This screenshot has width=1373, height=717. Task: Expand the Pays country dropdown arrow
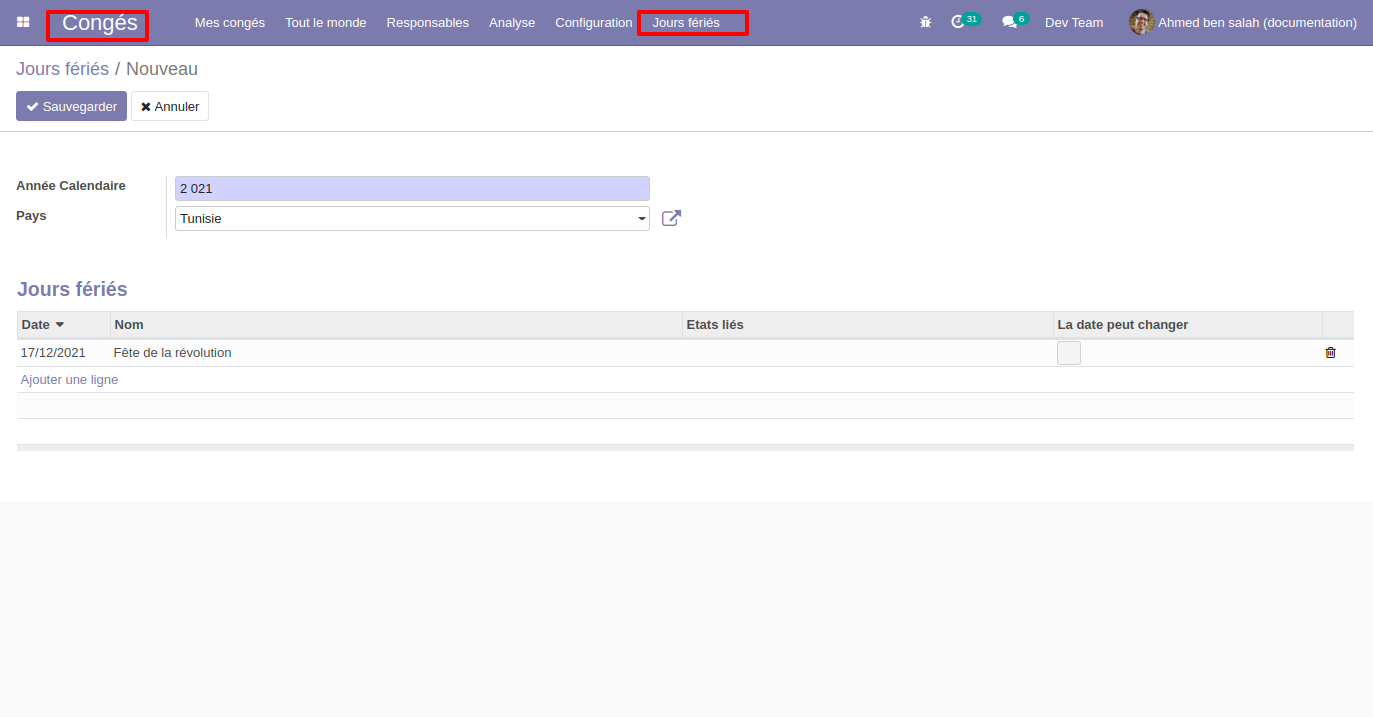pyautogui.click(x=641, y=219)
